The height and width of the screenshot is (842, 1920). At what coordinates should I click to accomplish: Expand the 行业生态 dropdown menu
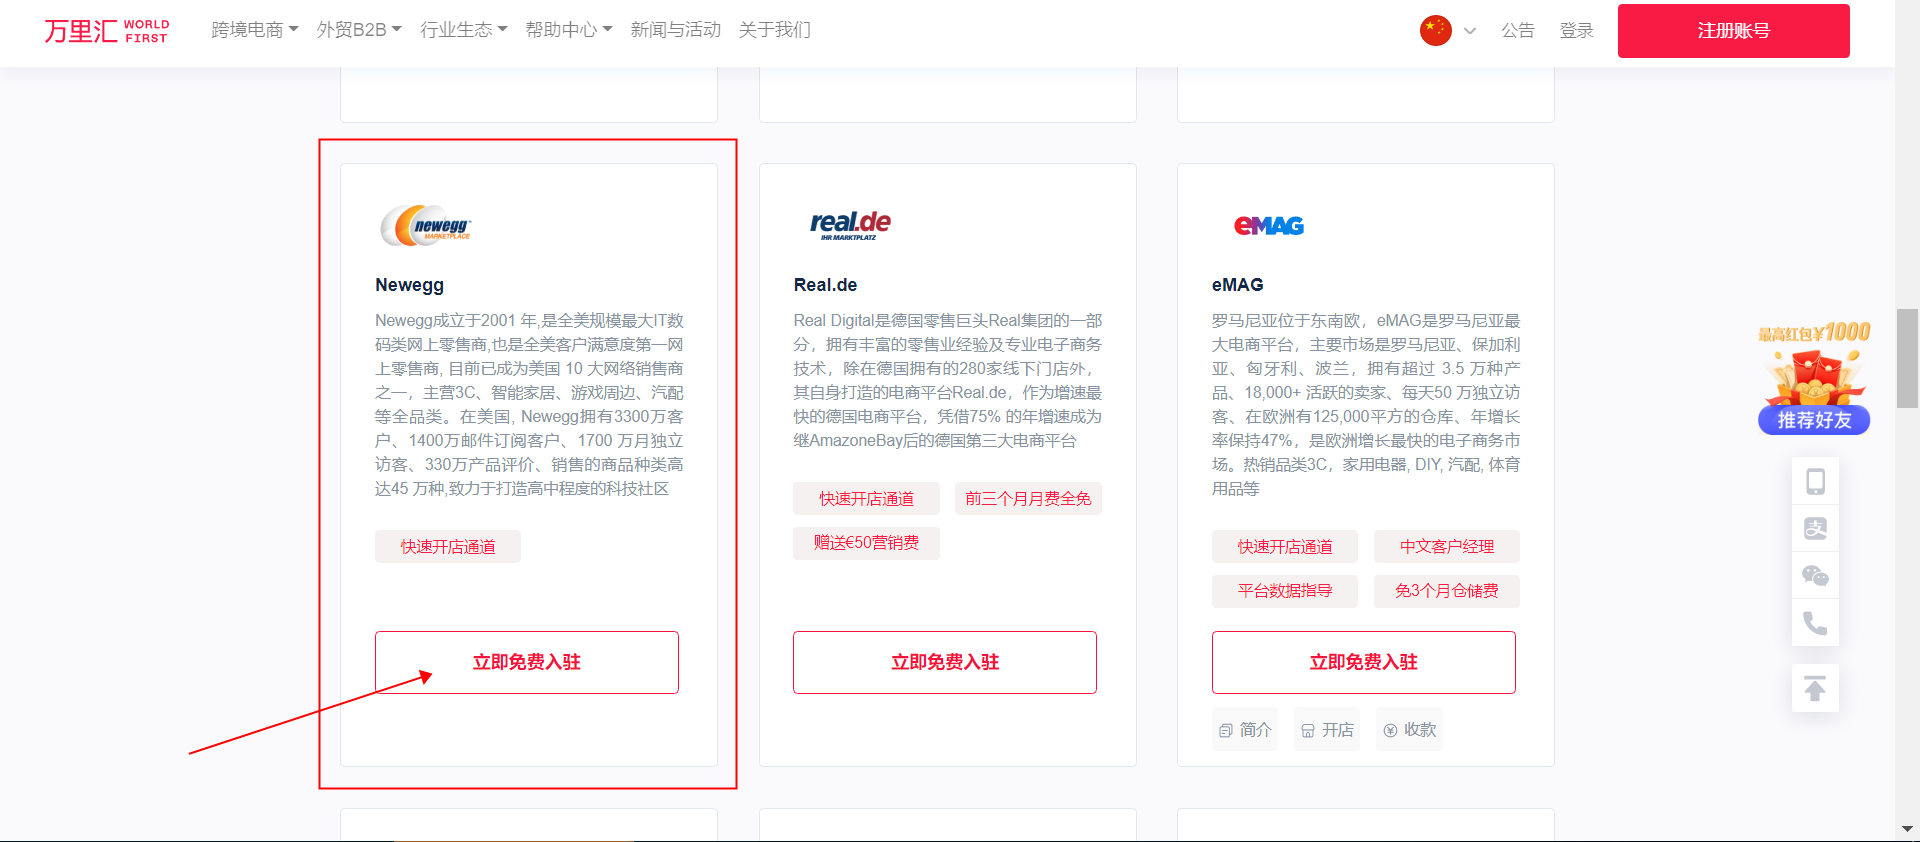click(x=464, y=30)
